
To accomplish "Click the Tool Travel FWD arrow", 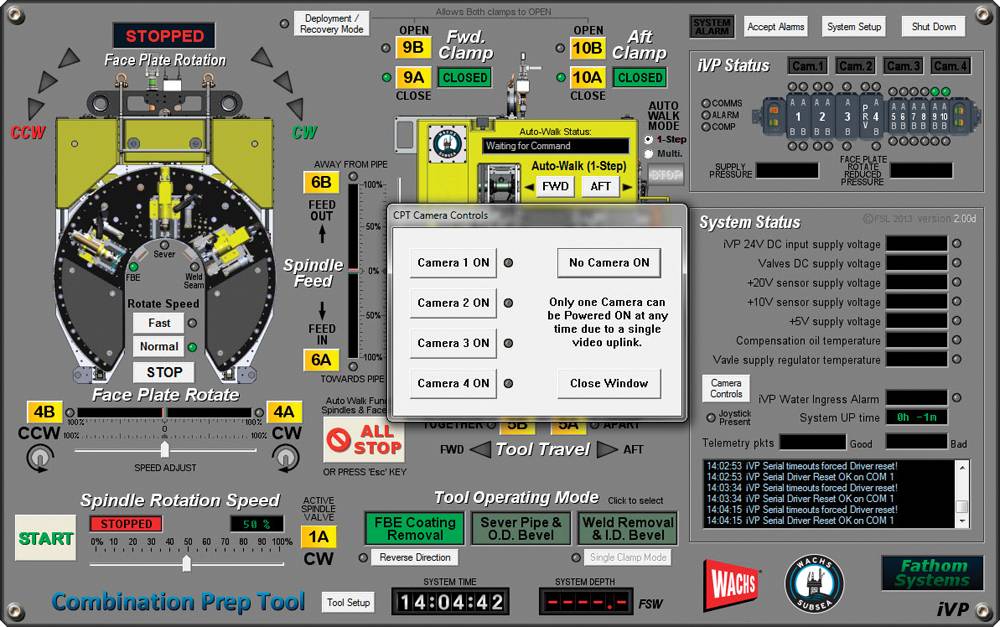I will [480, 450].
